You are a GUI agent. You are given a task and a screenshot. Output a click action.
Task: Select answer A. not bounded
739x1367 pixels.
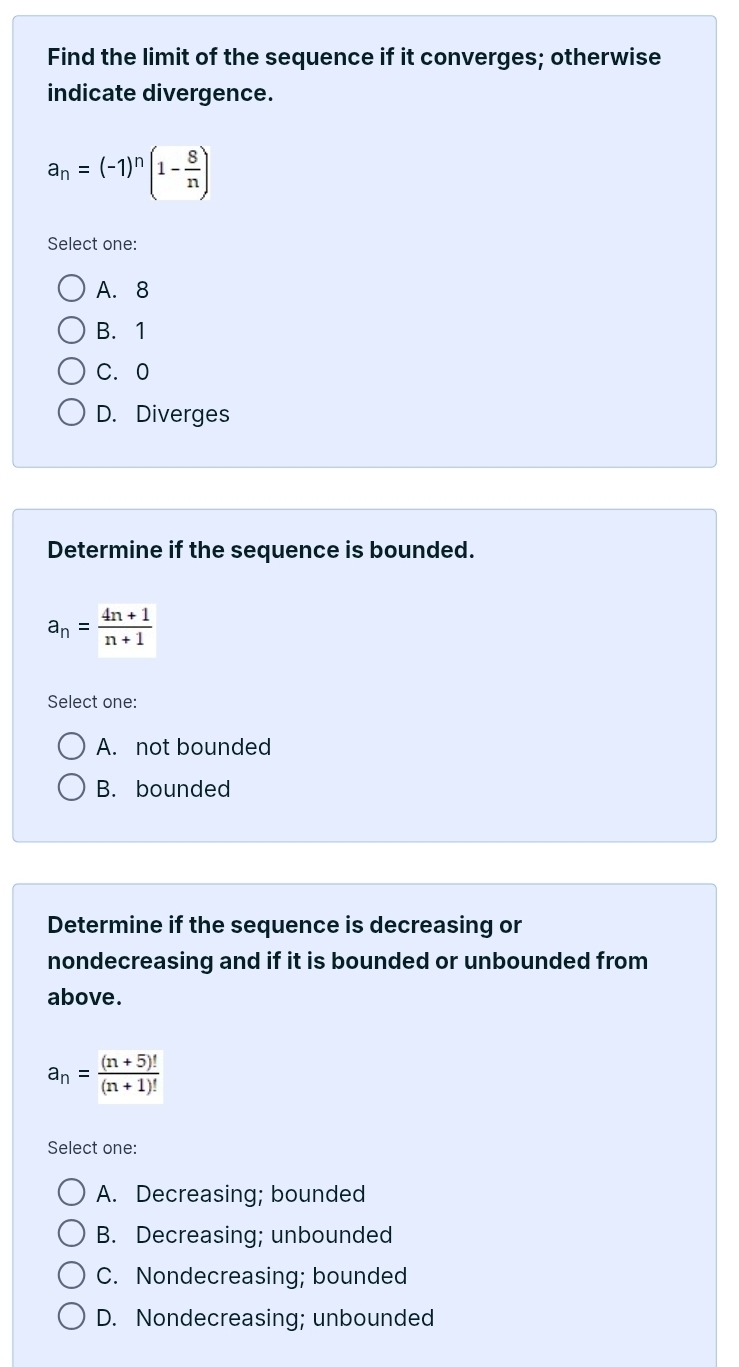[72, 746]
